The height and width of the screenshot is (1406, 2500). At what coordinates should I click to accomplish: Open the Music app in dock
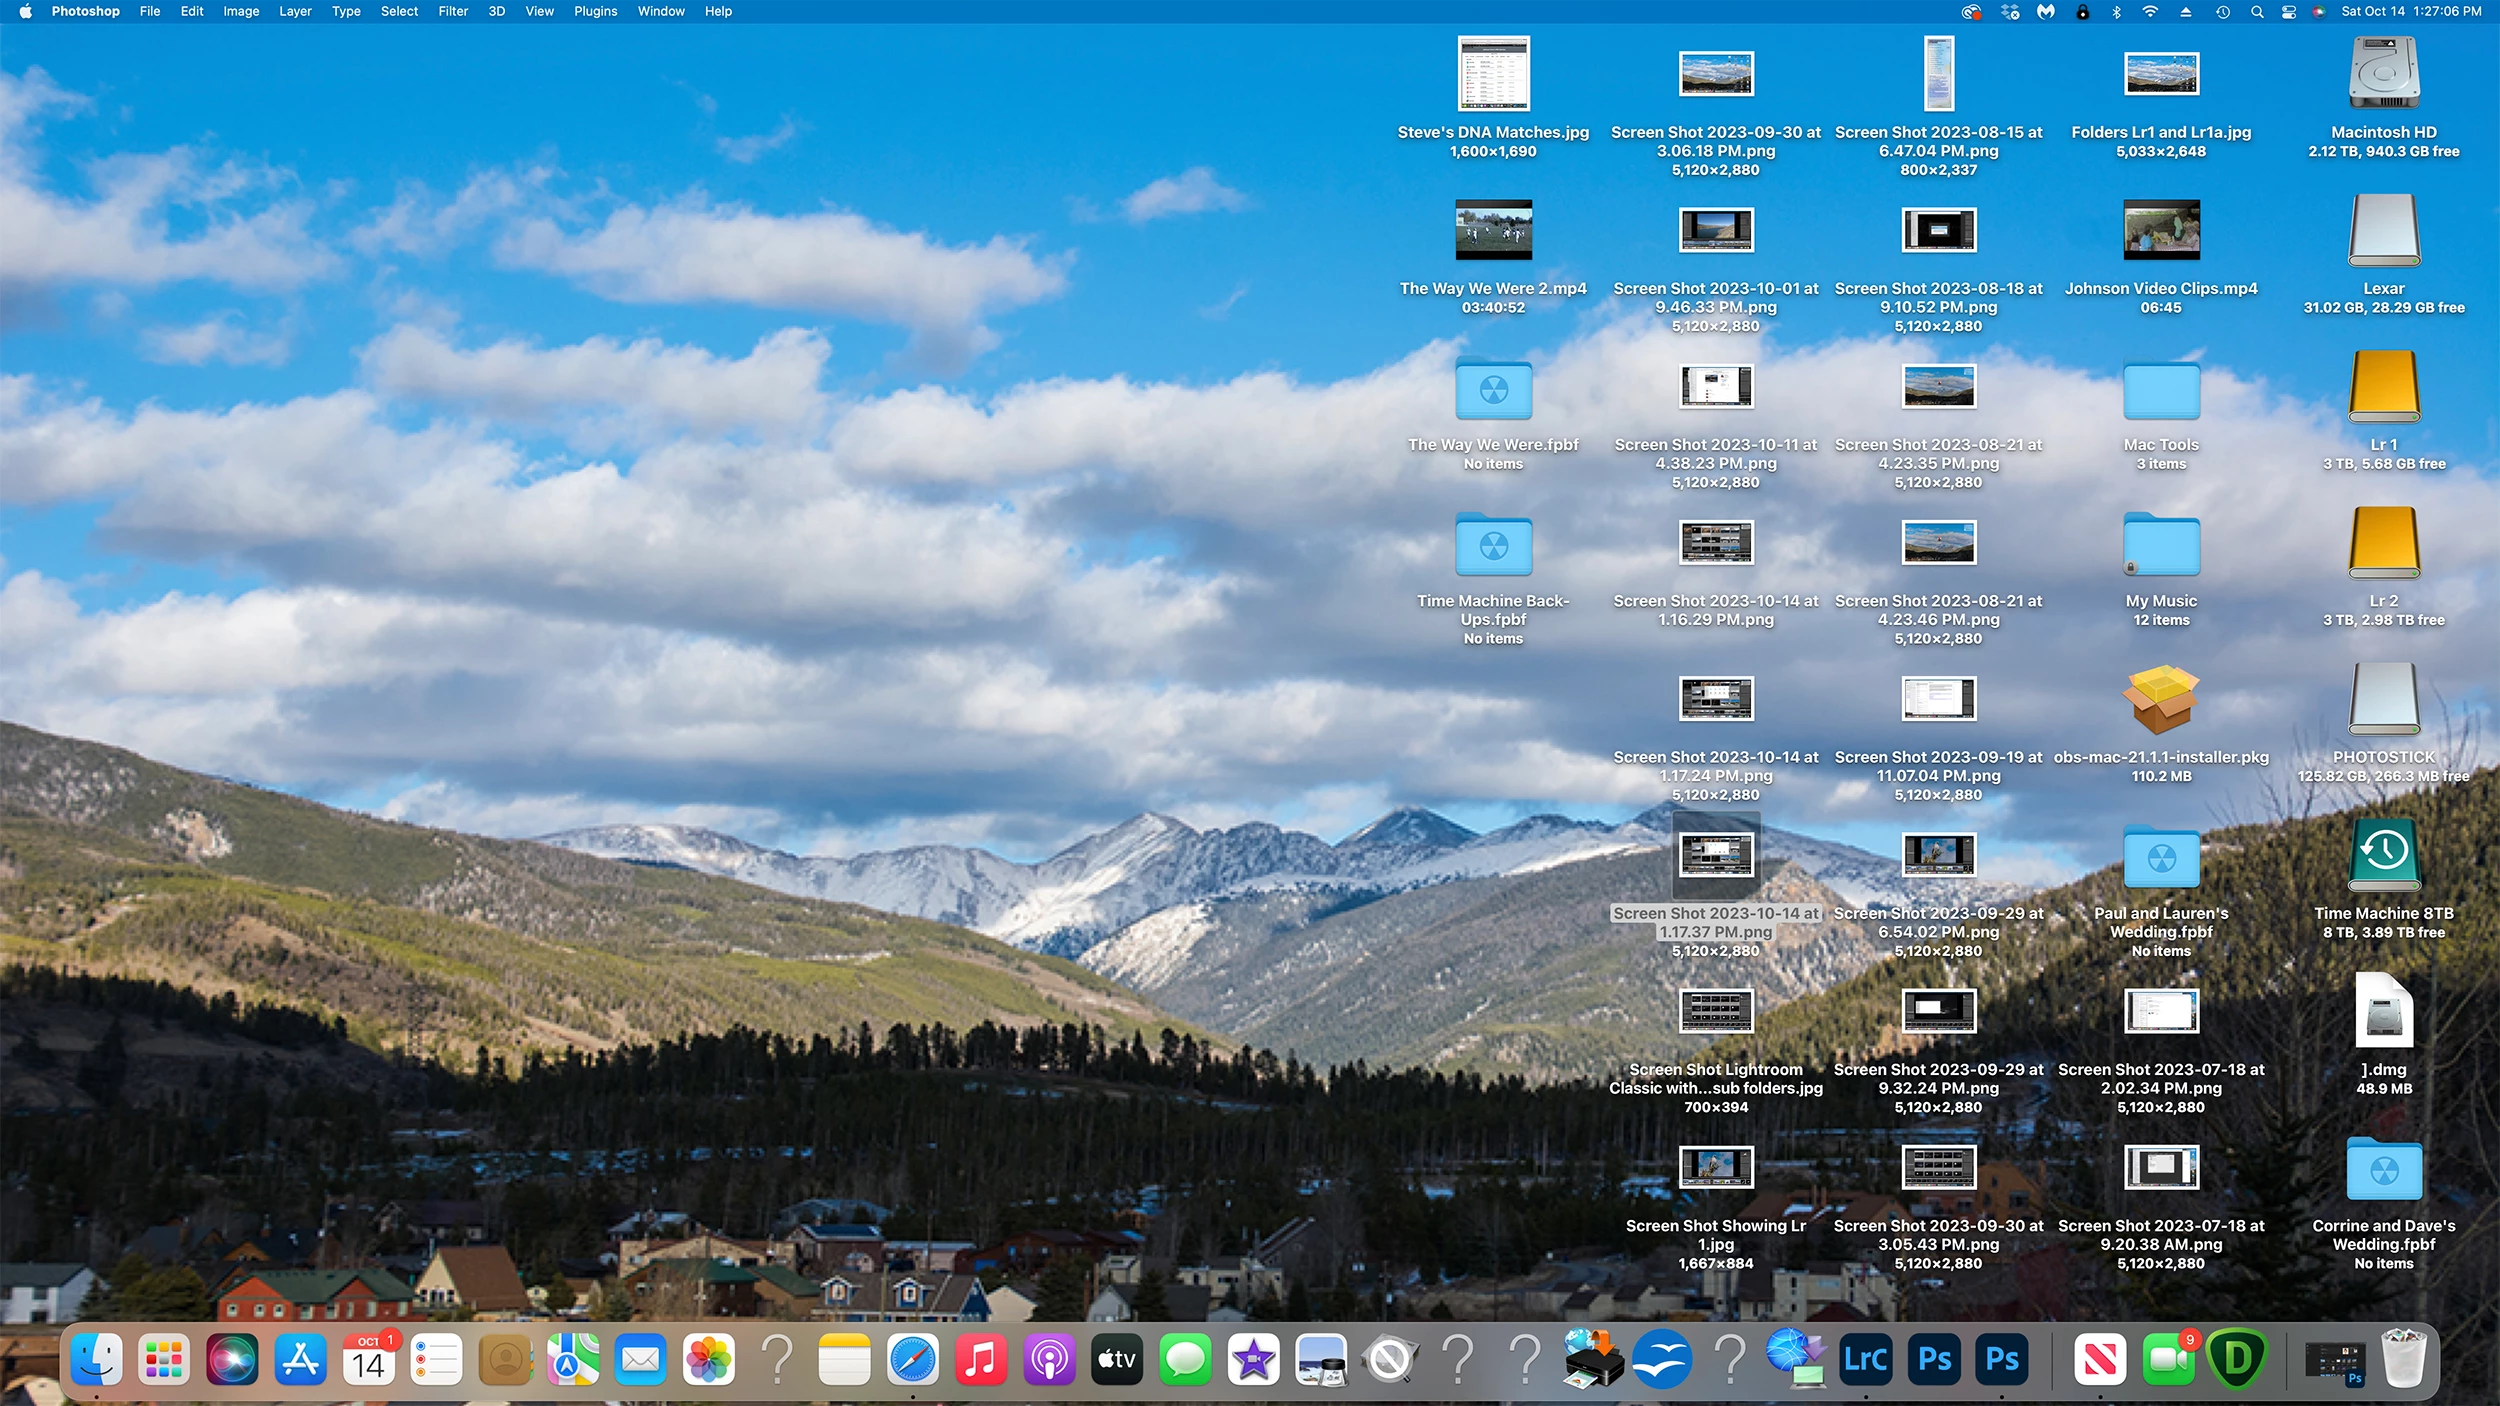(981, 1359)
